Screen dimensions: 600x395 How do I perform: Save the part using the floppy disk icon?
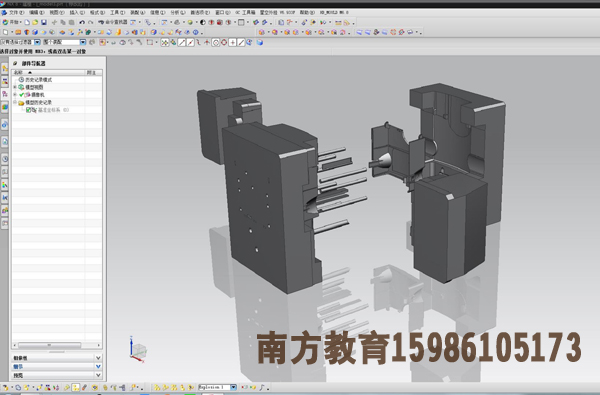tap(44, 22)
